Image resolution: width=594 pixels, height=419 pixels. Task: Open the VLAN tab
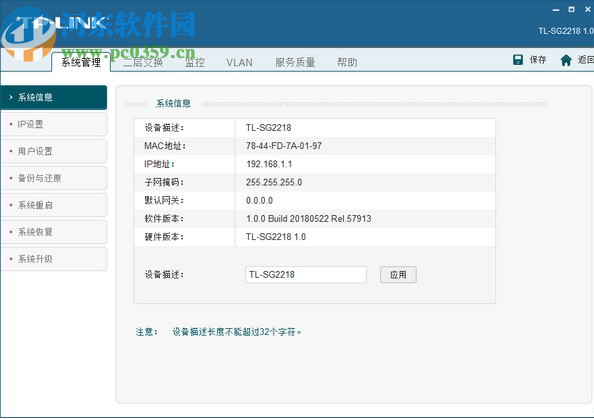[239, 63]
